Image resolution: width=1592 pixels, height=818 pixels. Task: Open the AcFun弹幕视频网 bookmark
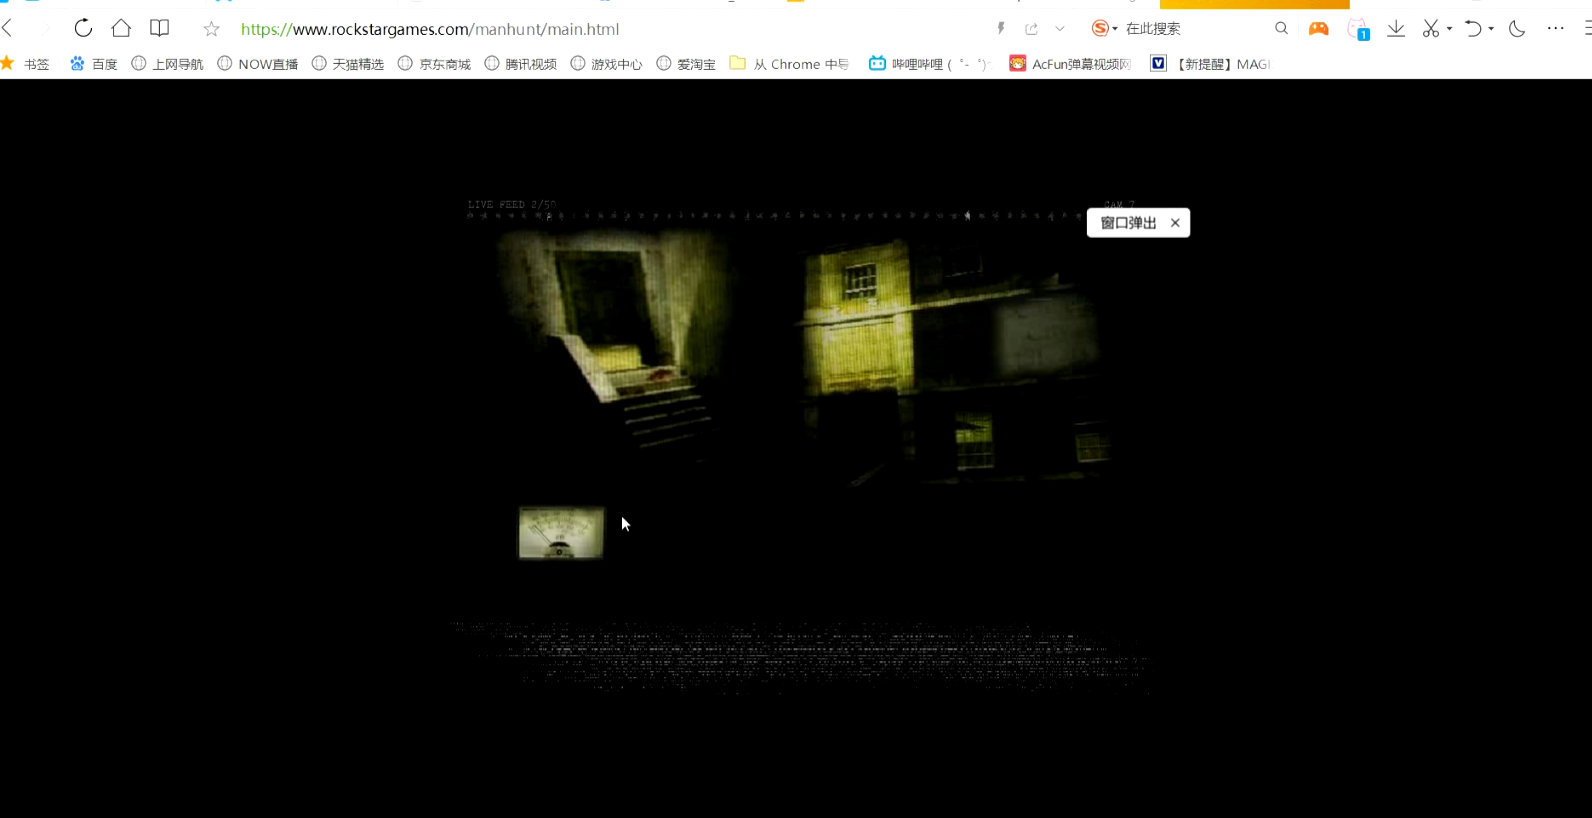1070,64
